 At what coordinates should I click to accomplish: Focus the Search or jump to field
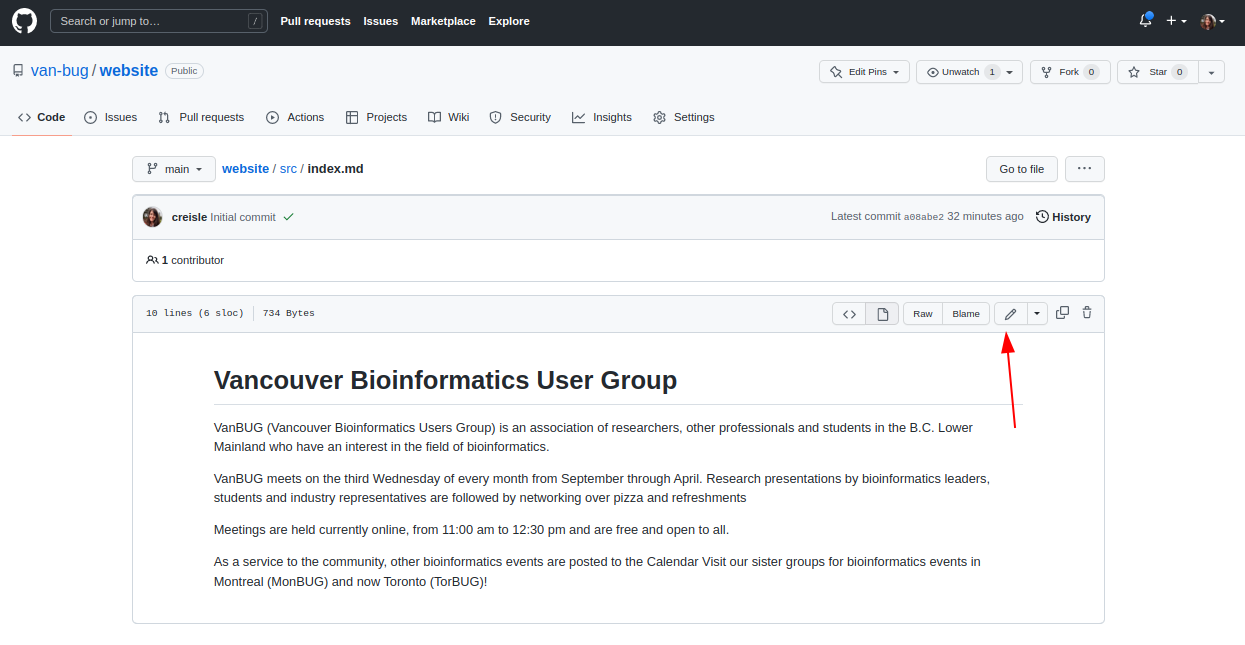click(160, 21)
